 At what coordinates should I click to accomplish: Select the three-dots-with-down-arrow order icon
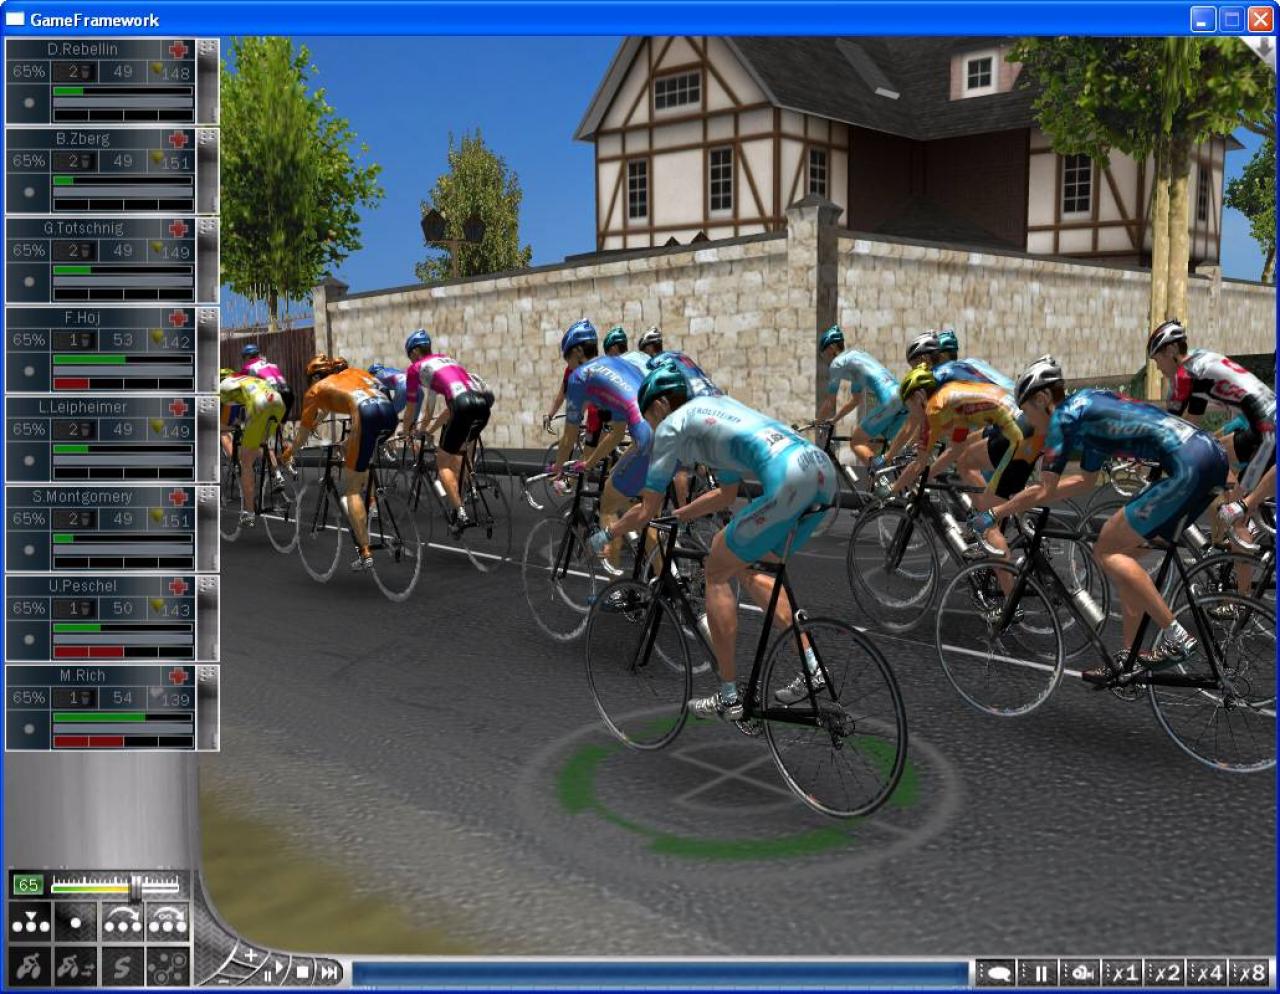pos(30,922)
